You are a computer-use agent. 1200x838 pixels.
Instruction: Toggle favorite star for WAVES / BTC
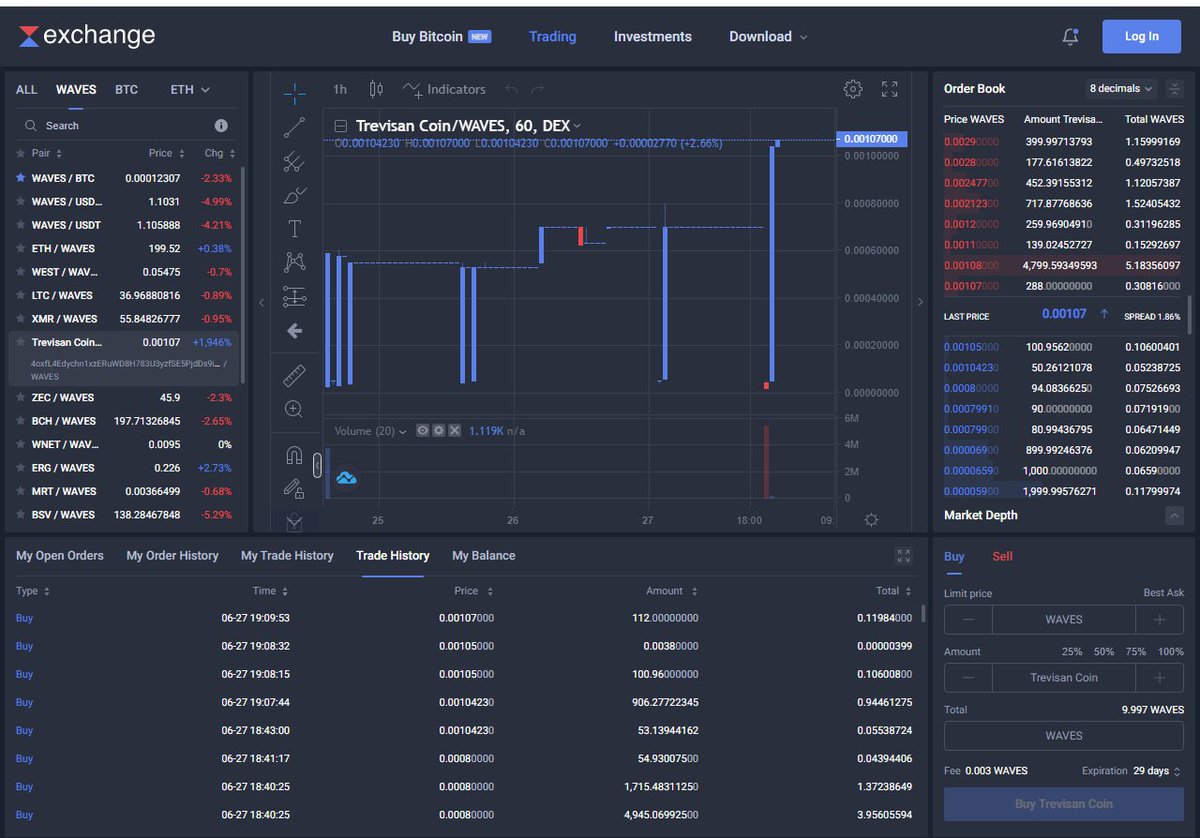[21, 178]
